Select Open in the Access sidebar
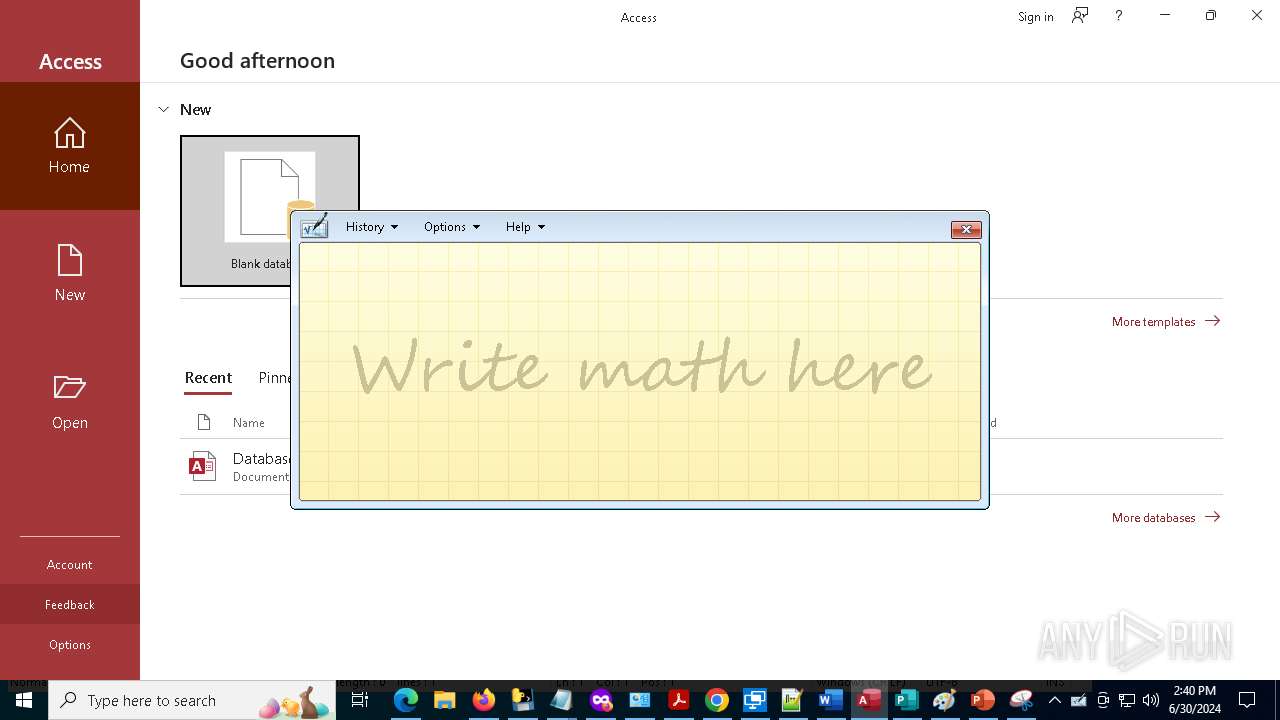The image size is (1280, 720). coord(70,402)
